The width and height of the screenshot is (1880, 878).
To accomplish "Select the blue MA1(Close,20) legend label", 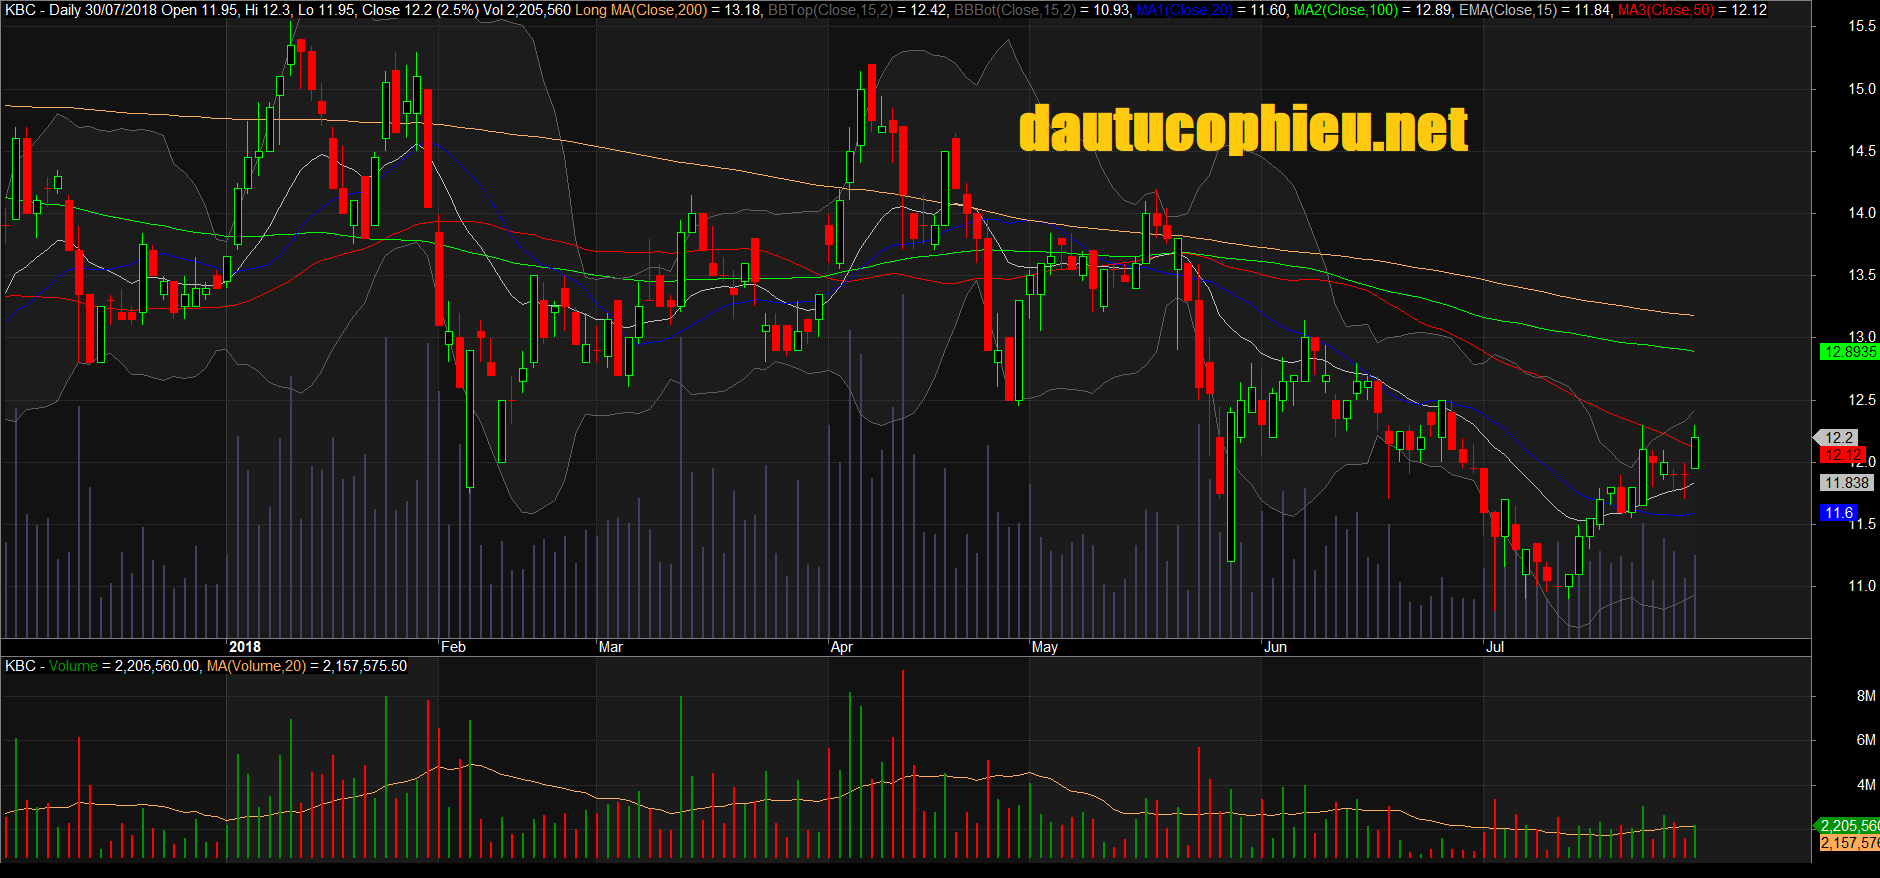I will pyautogui.click(x=1184, y=10).
